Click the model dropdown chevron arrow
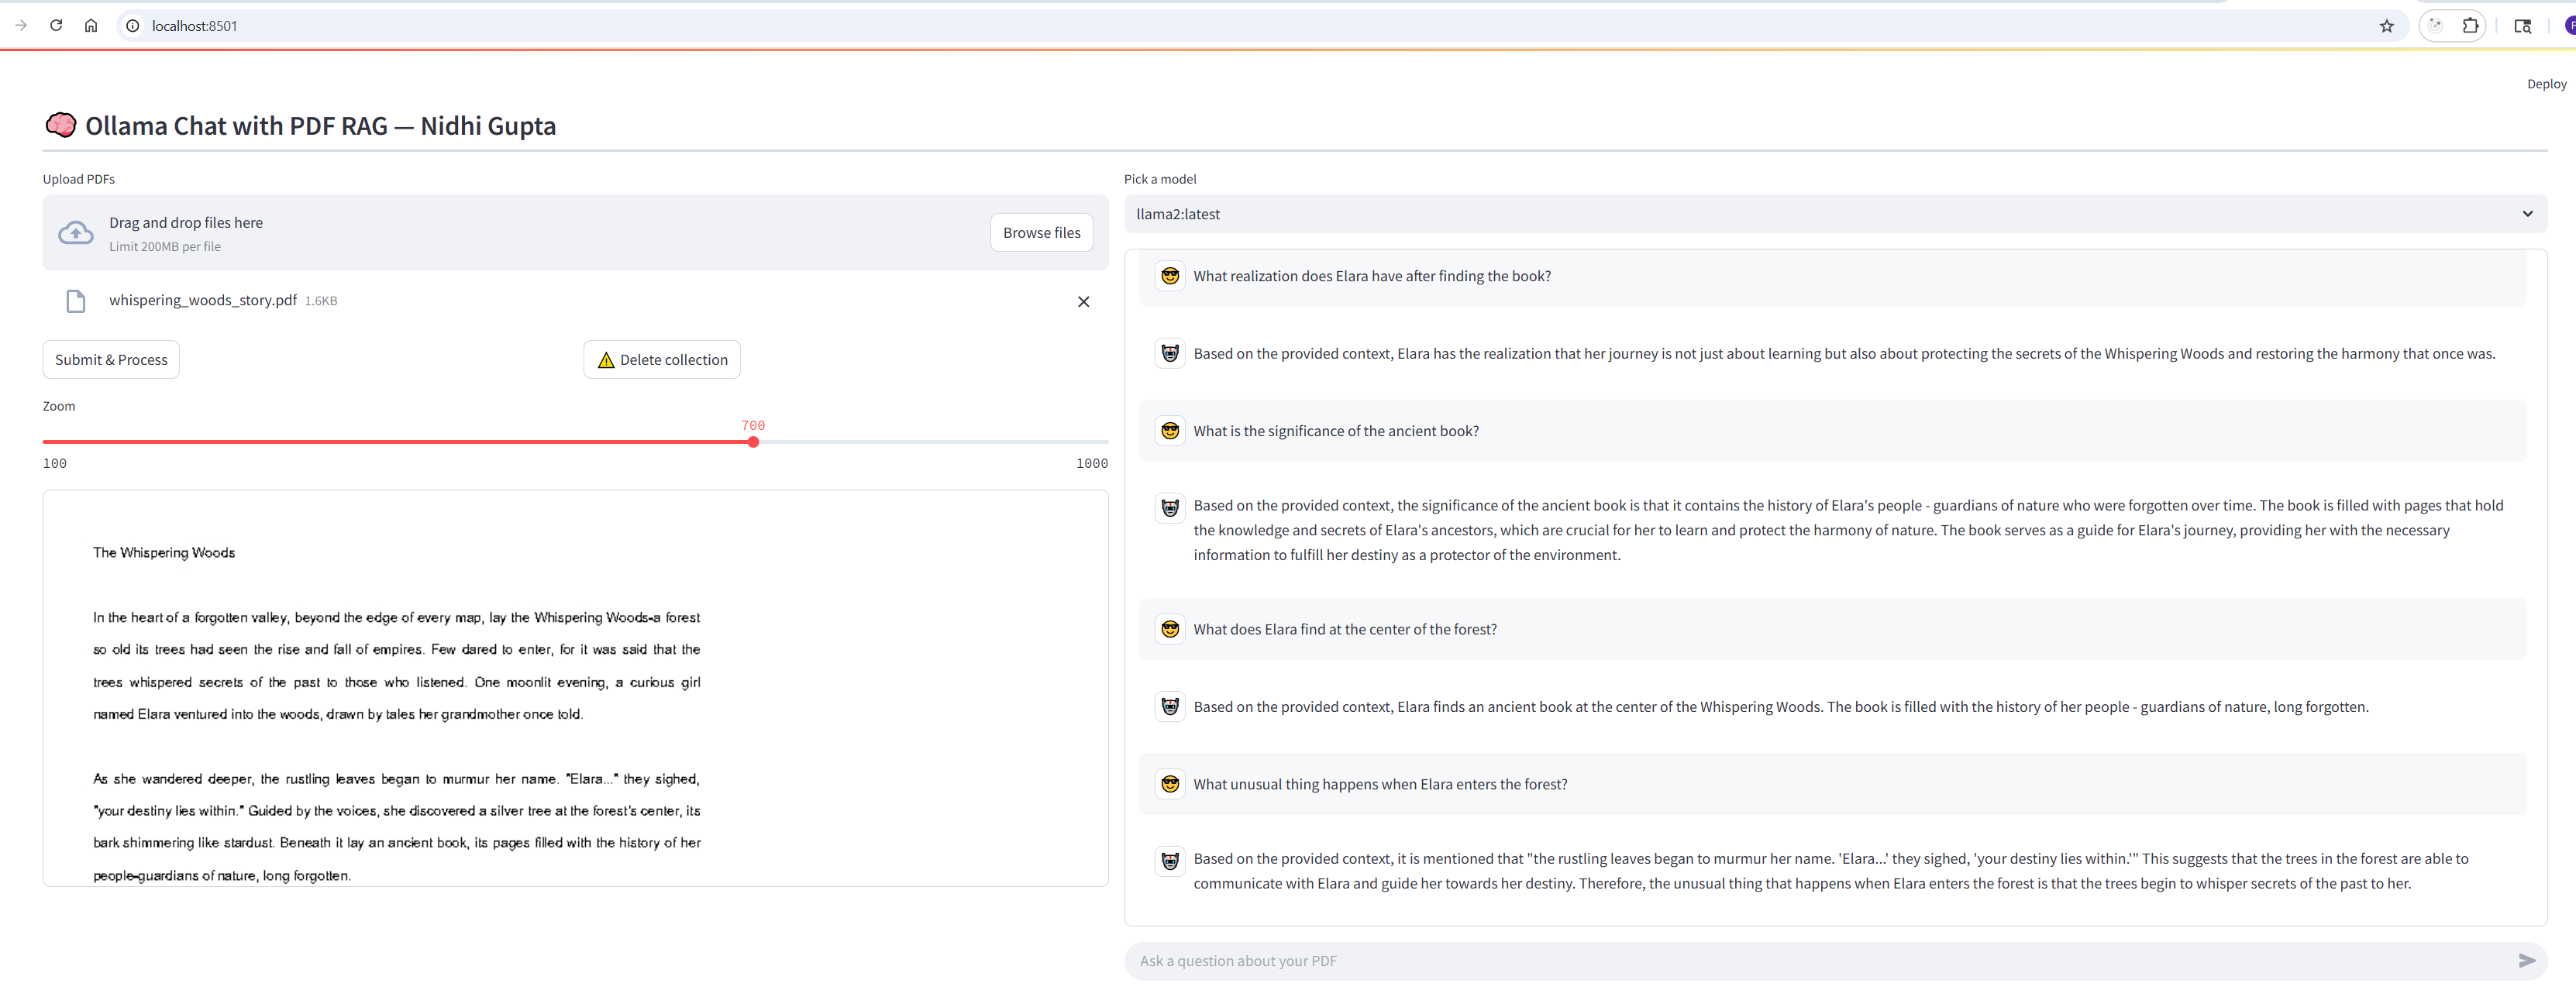Viewport: 2576px width, 990px height. point(2527,214)
